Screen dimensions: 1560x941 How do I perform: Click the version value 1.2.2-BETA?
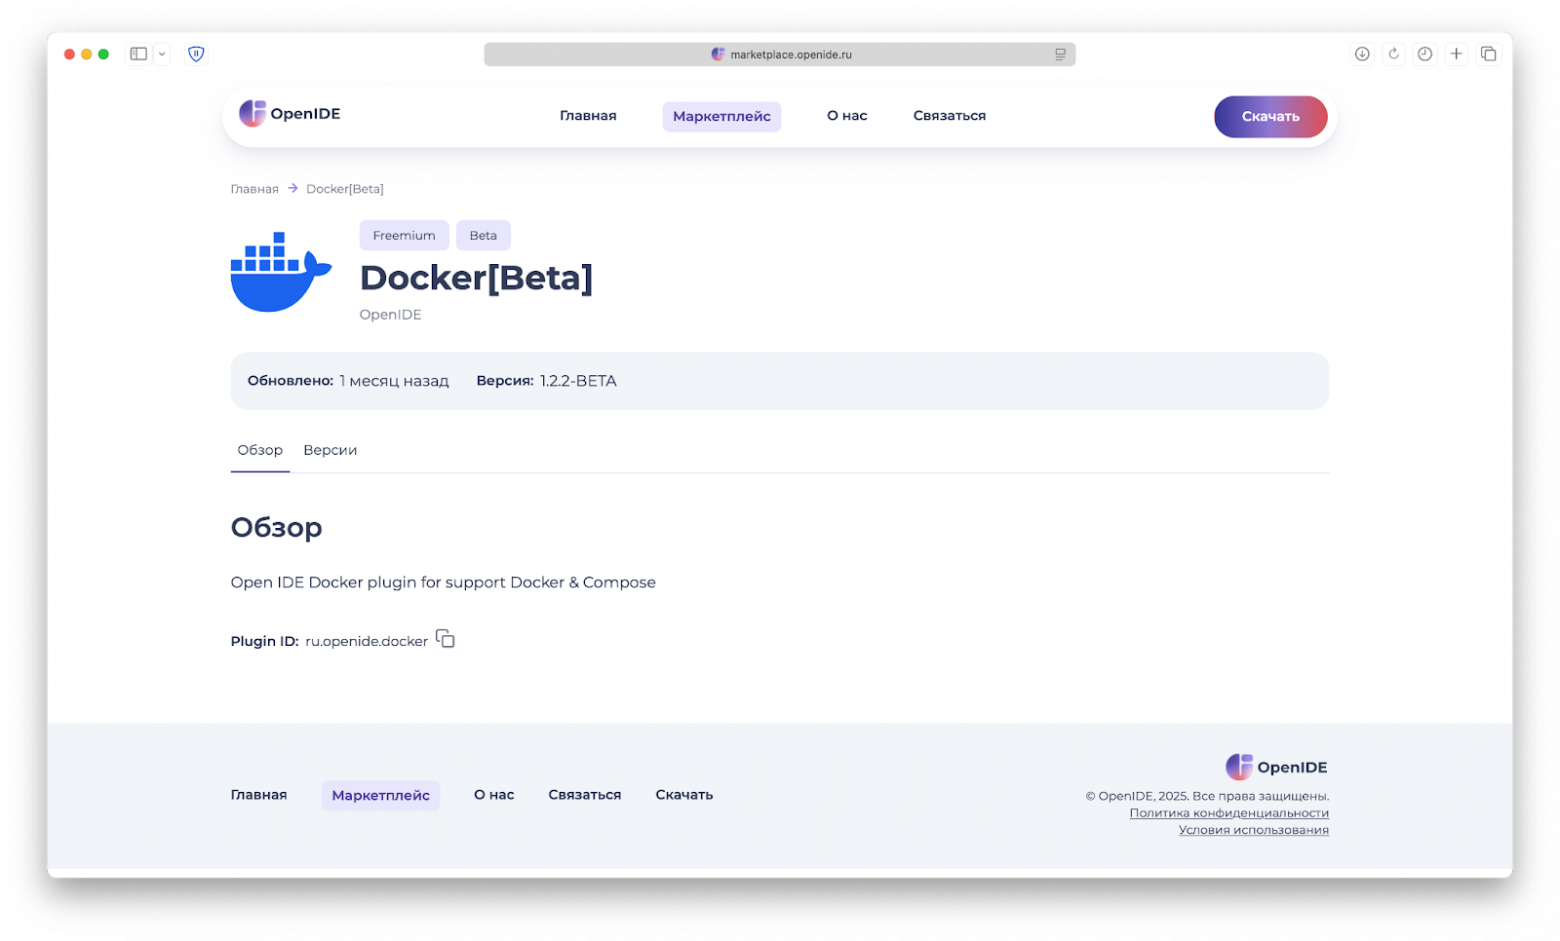click(x=578, y=381)
